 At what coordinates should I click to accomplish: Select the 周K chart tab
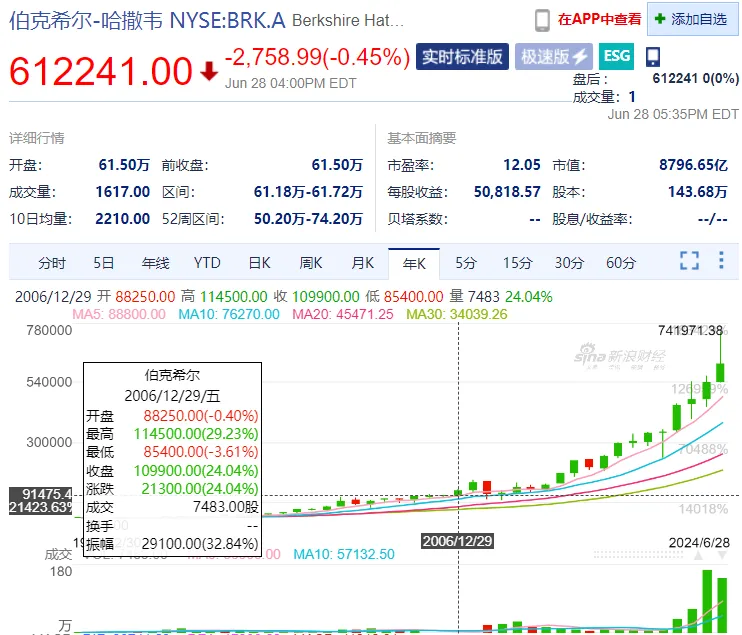311,263
